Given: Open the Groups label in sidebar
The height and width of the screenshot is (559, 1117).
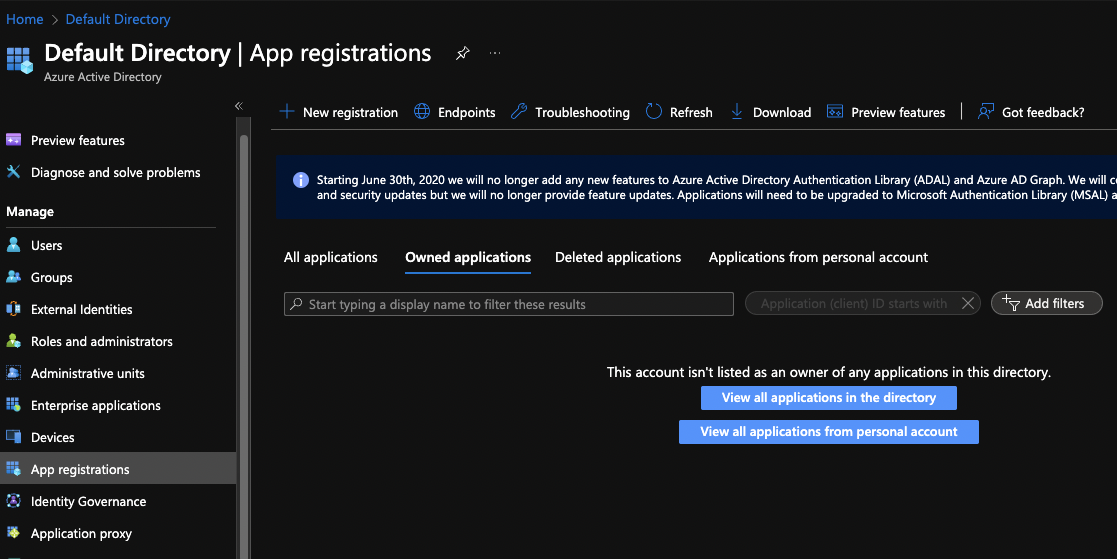Looking at the screenshot, I should pos(51,277).
